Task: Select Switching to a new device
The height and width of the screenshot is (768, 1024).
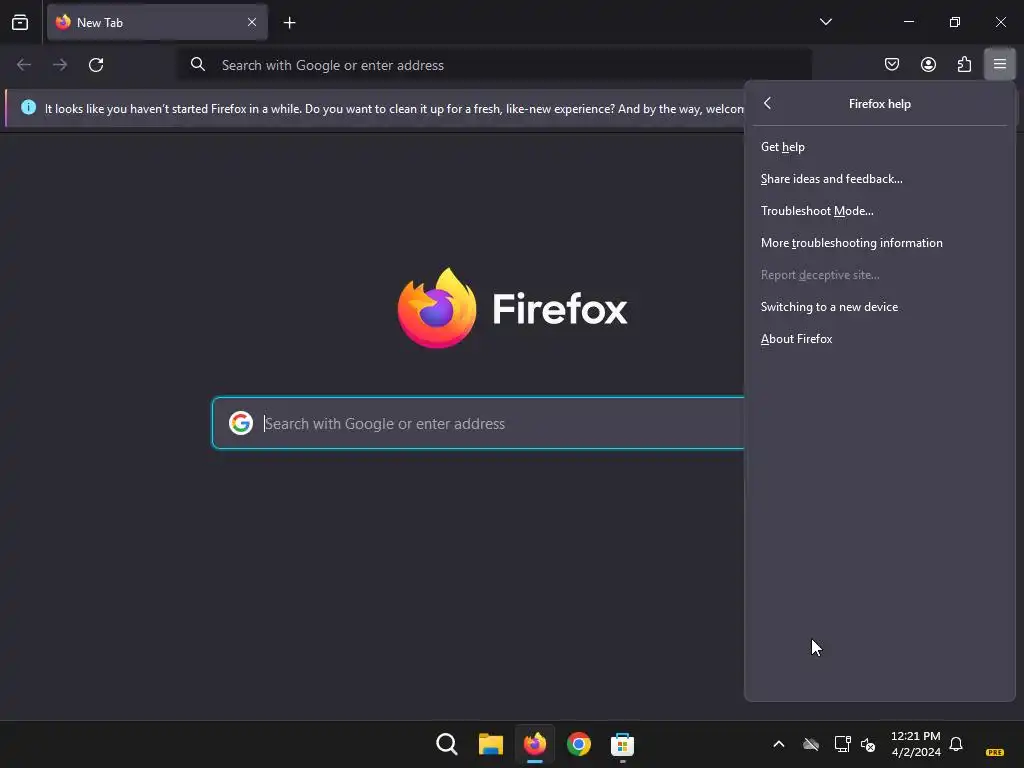Action: coord(880,307)
